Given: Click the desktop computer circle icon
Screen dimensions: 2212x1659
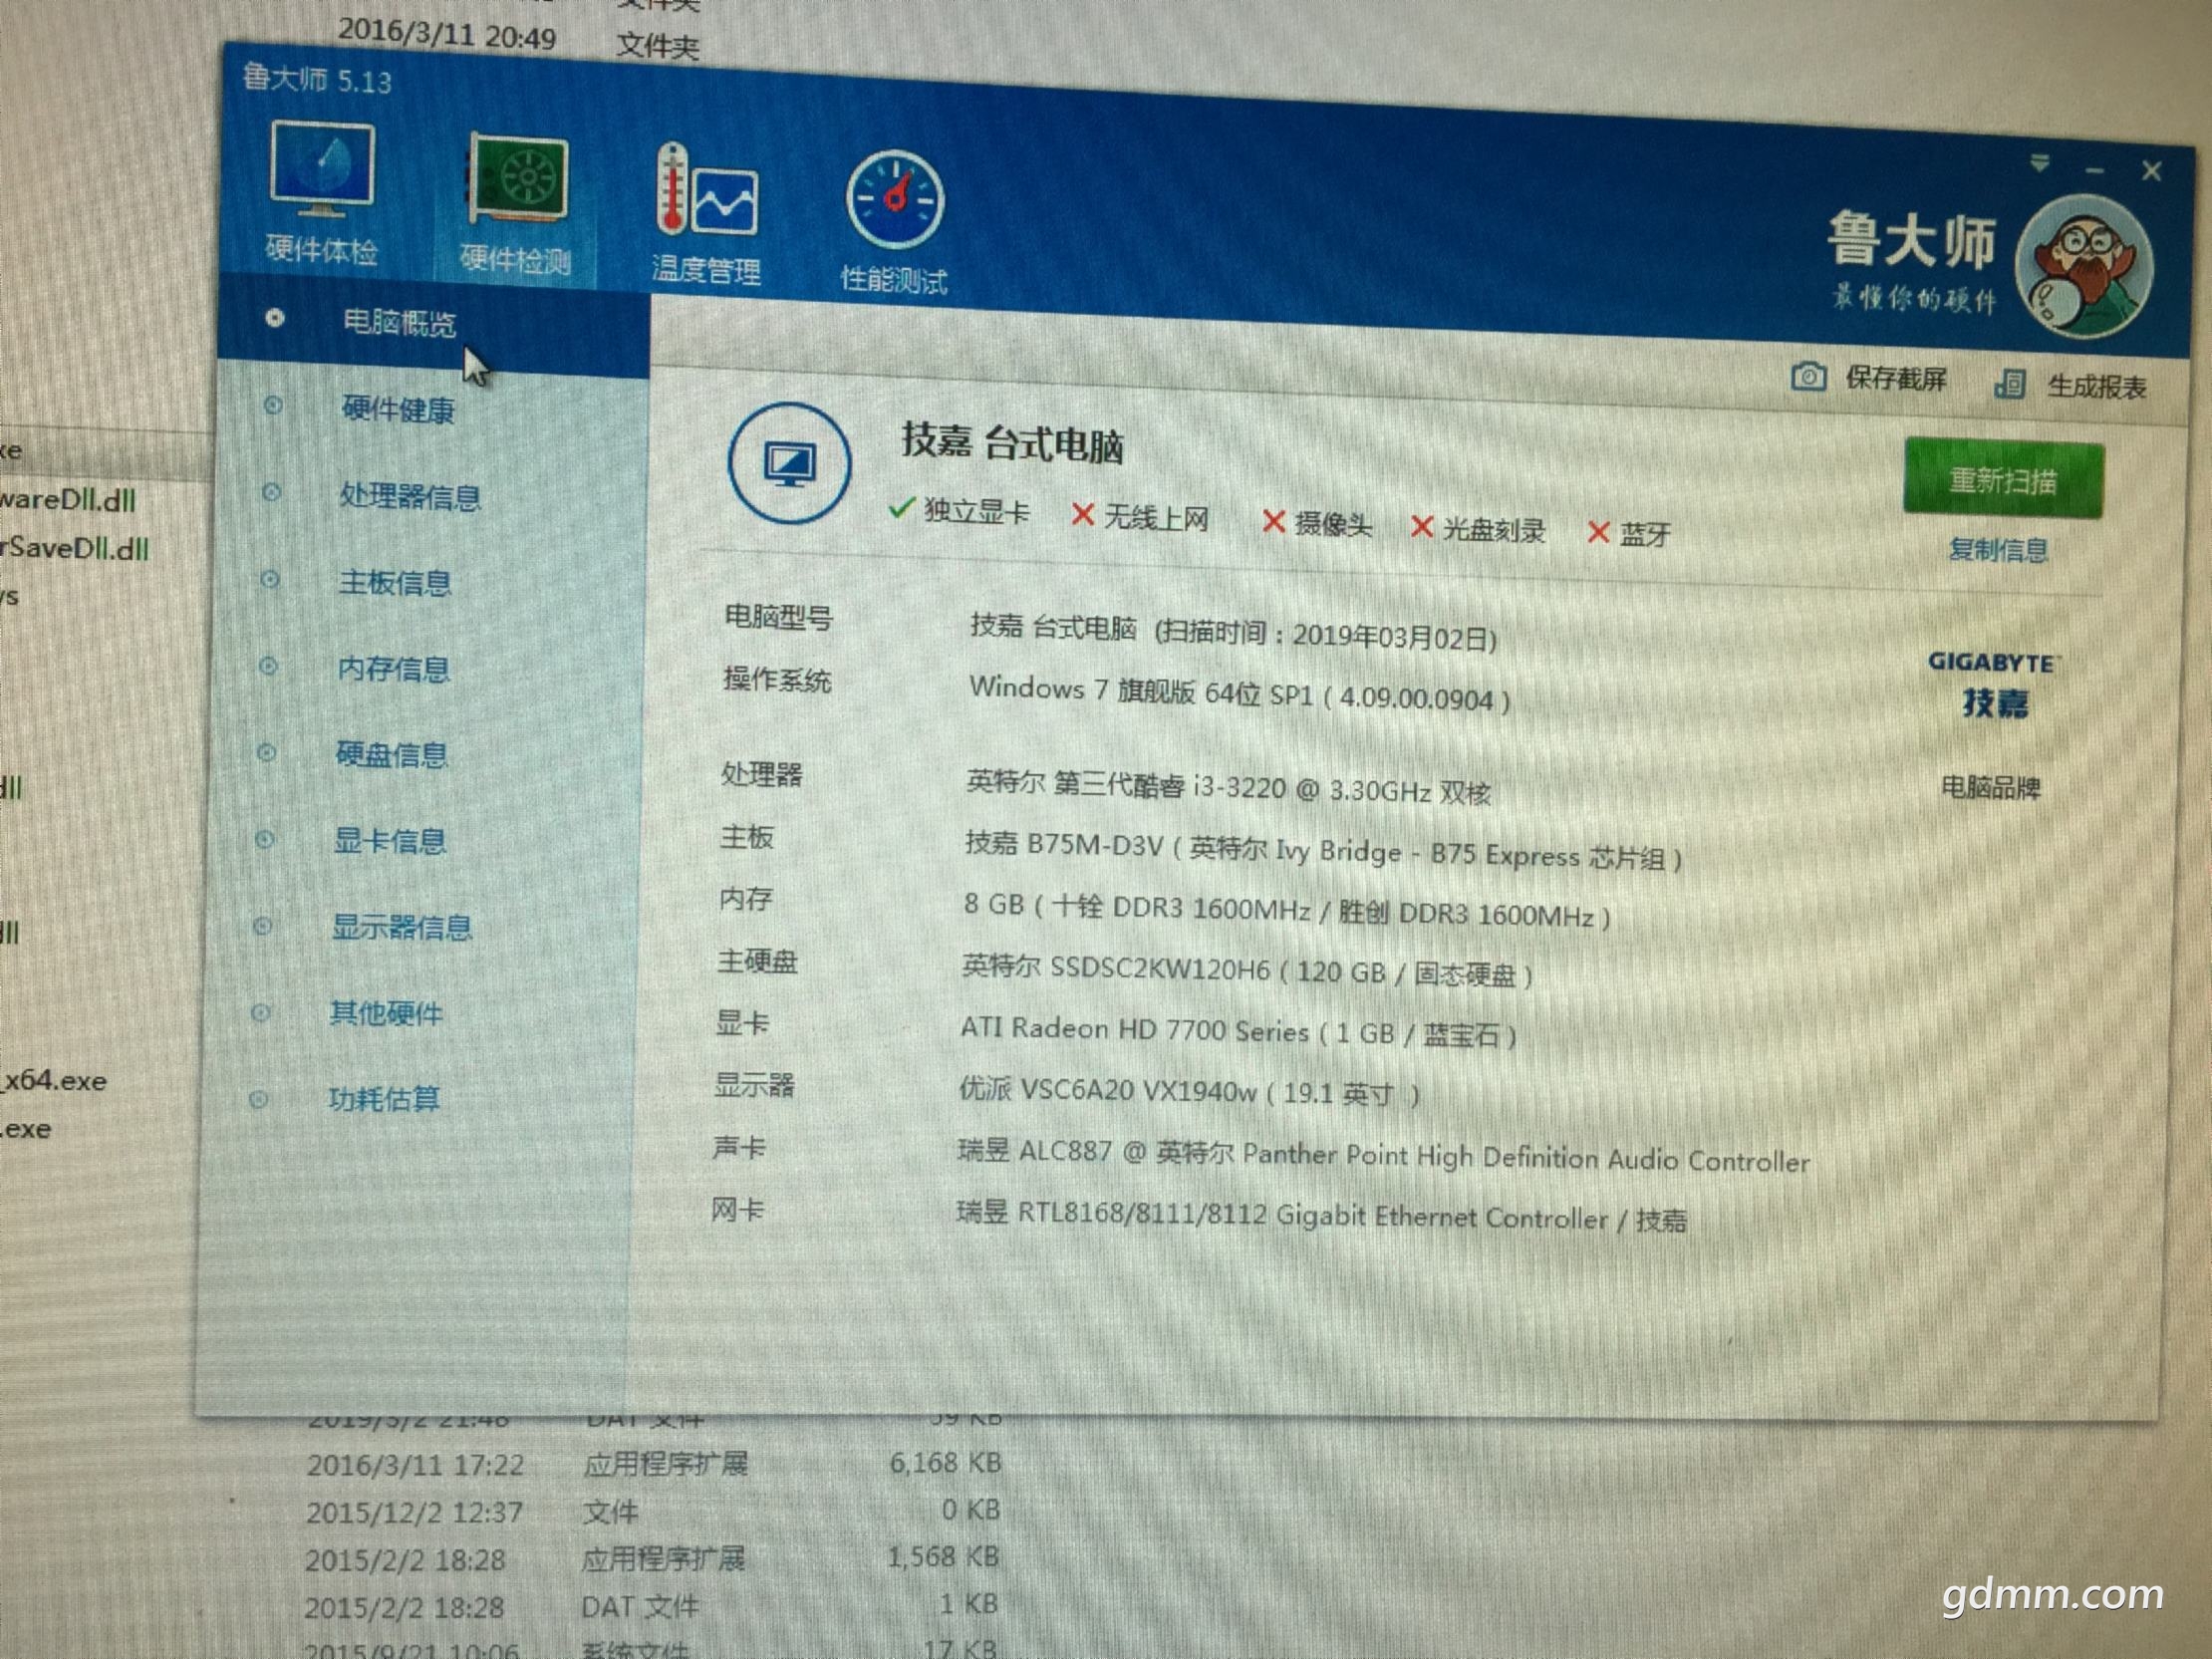Looking at the screenshot, I should [x=789, y=464].
